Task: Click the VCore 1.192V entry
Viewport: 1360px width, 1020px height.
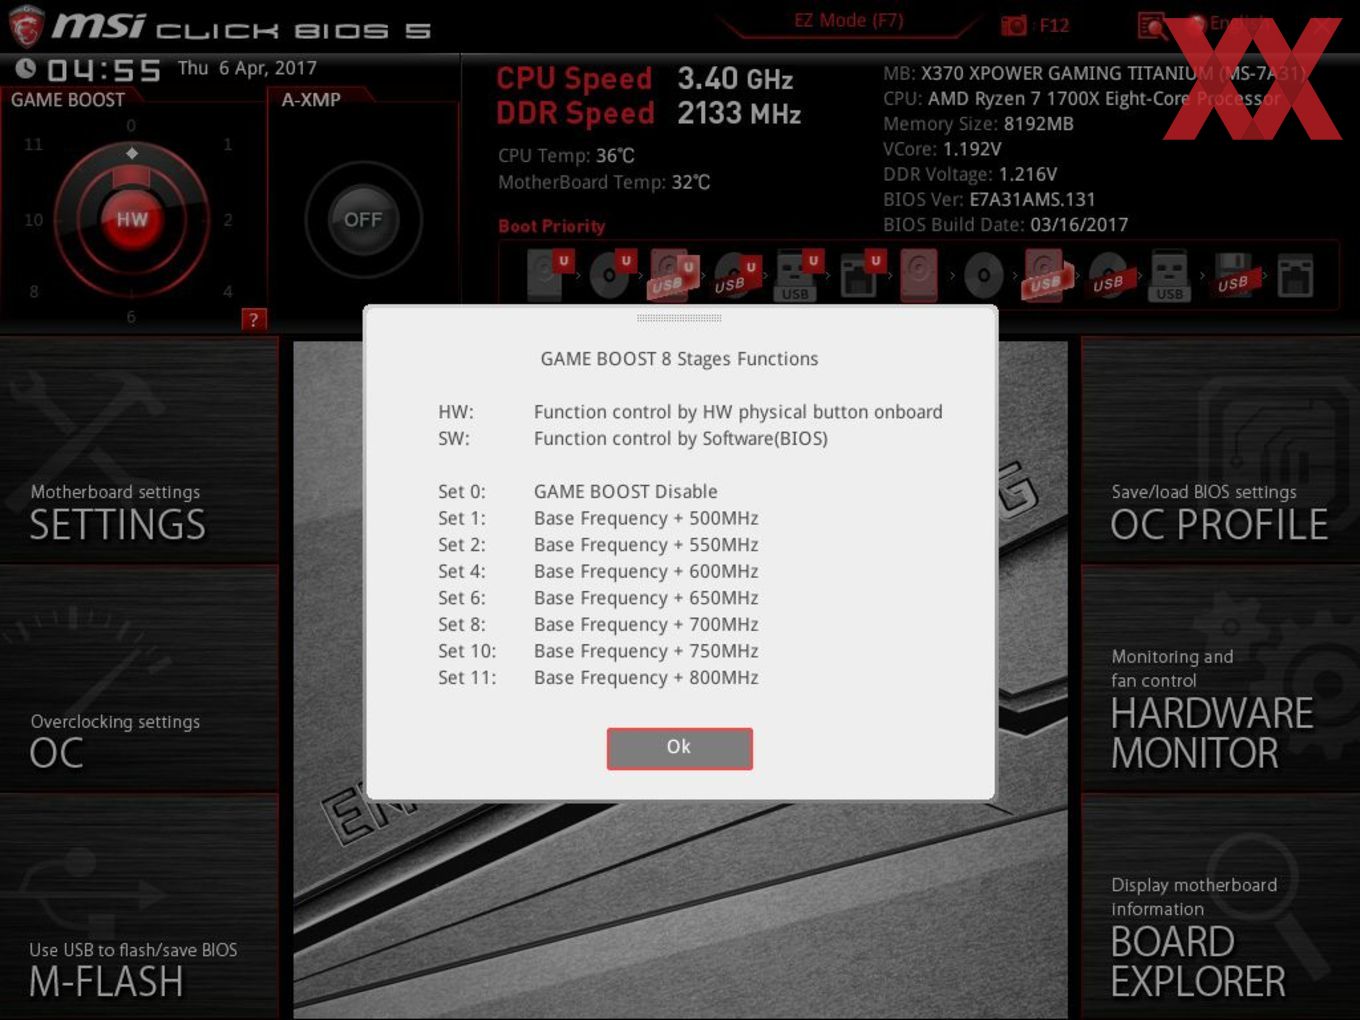Action: [942, 149]
